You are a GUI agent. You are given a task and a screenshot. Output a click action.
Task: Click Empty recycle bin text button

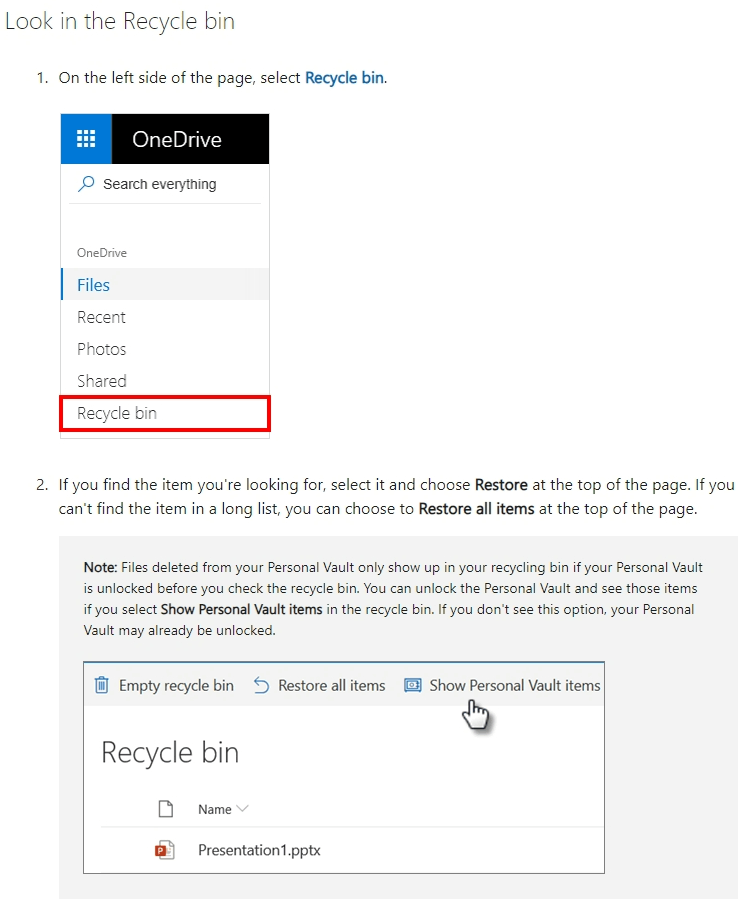click(x=176, y=685)
